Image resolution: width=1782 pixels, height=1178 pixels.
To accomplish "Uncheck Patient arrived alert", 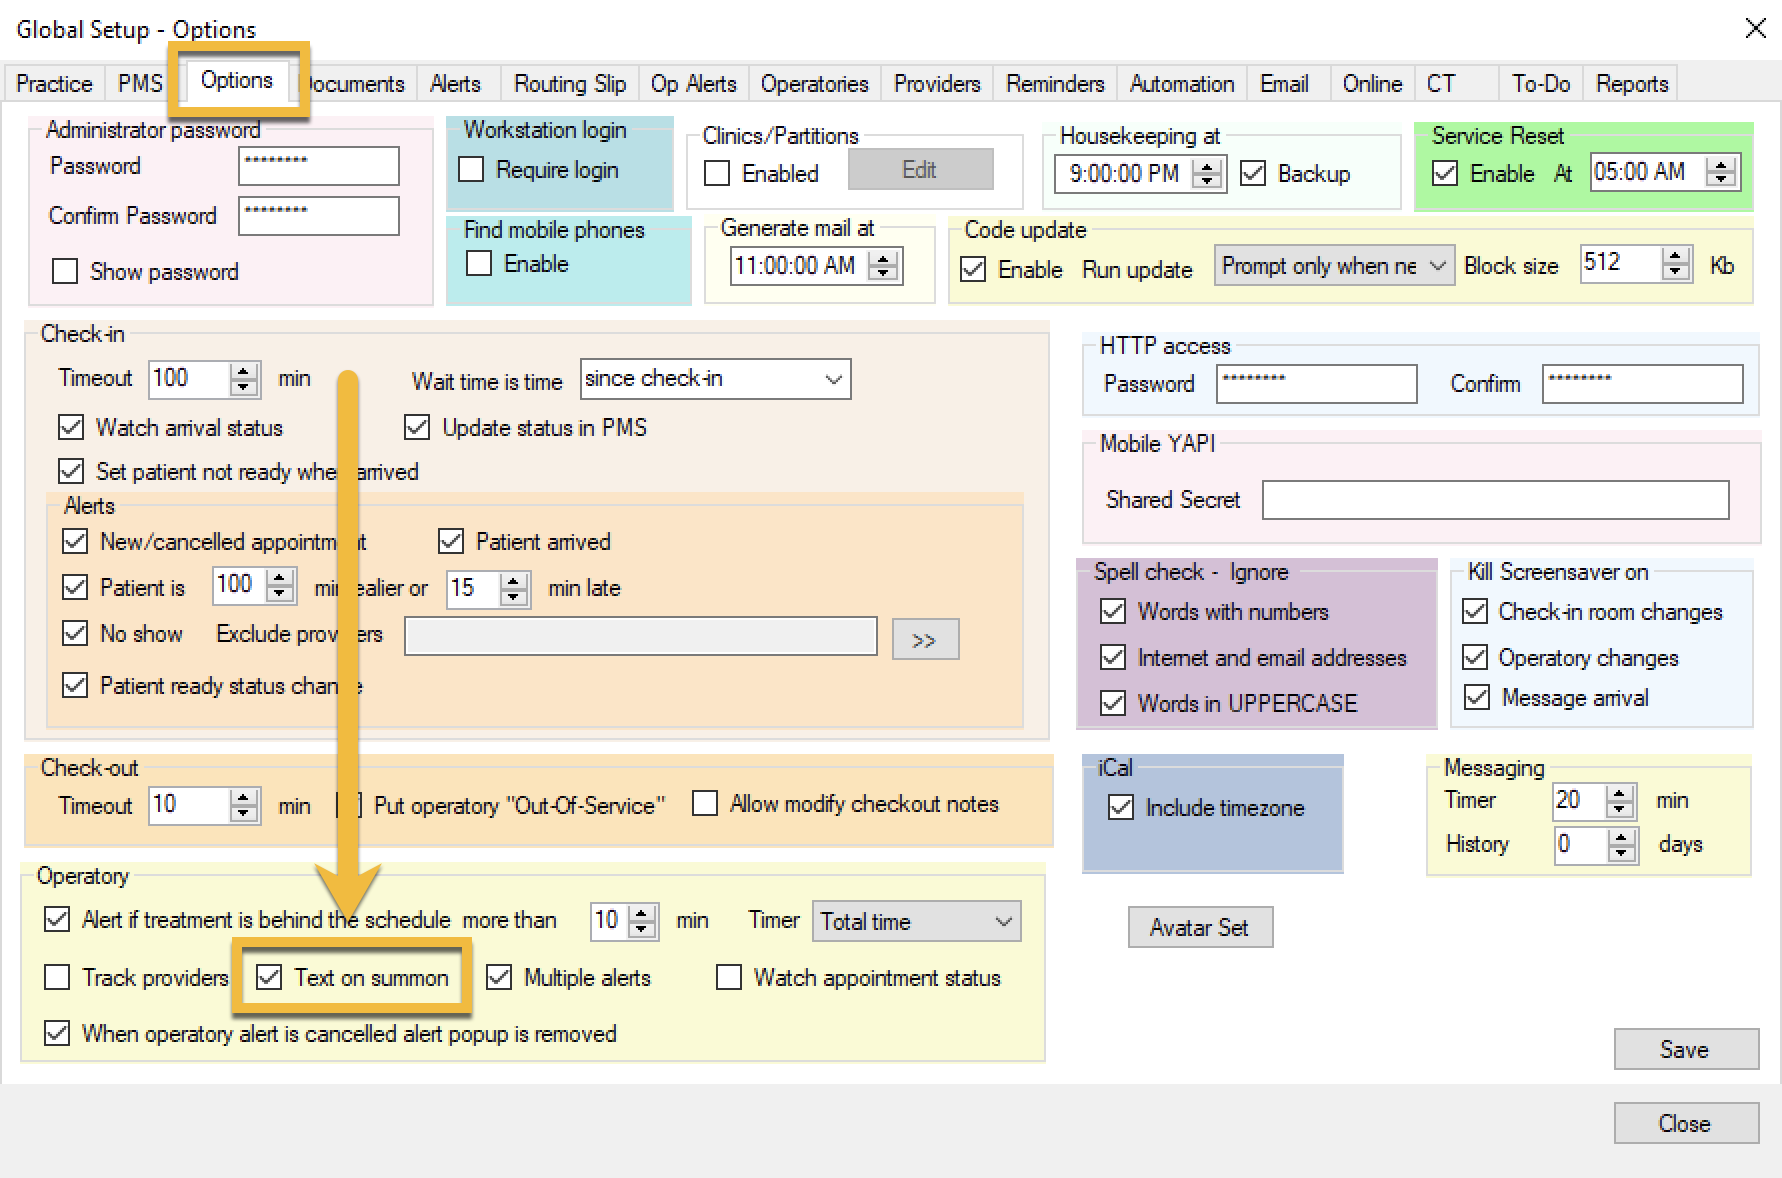I will tap(451, 541).
